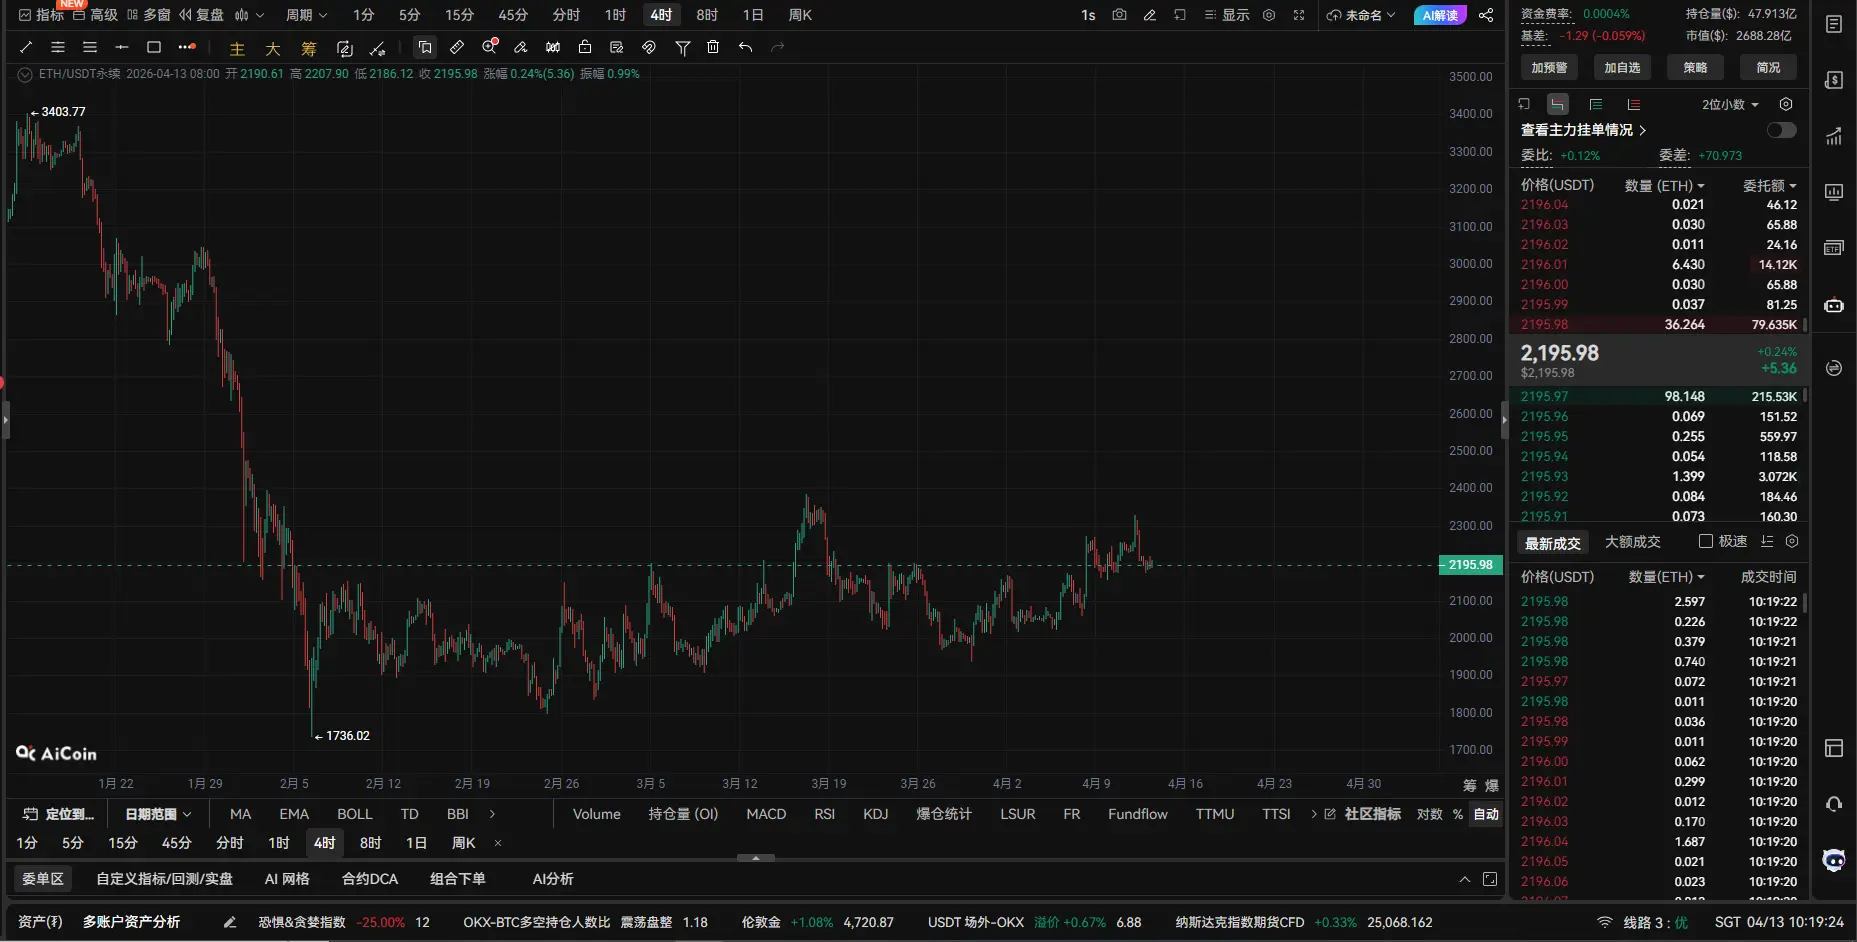Screen dimensions: 1857x942
Task: Click the pencil edit icon in top bar
Action: 1150,15
